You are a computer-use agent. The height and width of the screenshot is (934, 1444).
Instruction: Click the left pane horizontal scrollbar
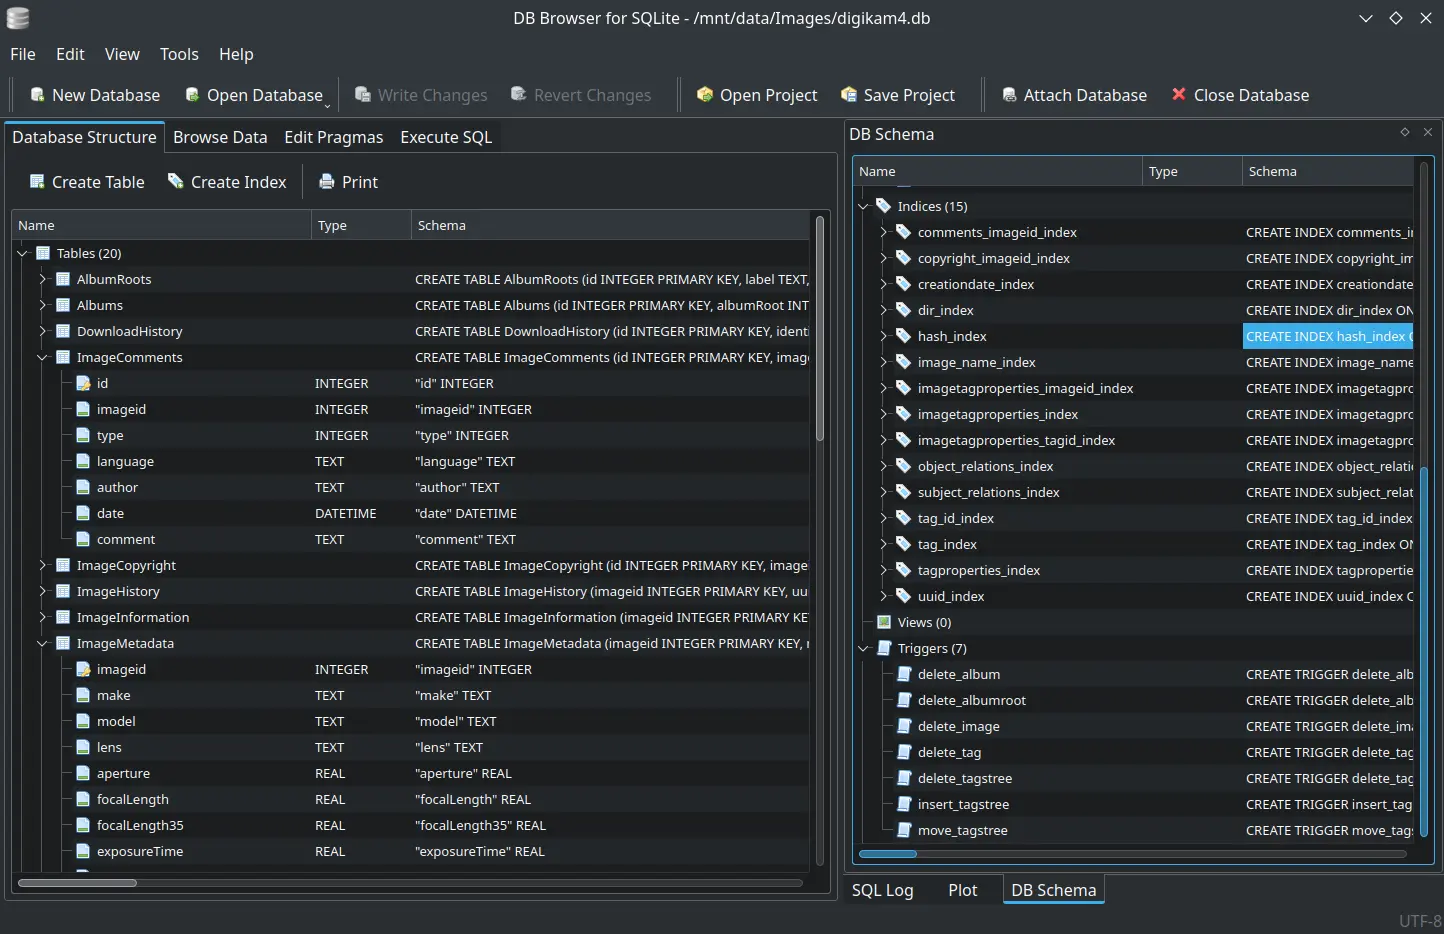pyautogui.click(x=410, y=883)
